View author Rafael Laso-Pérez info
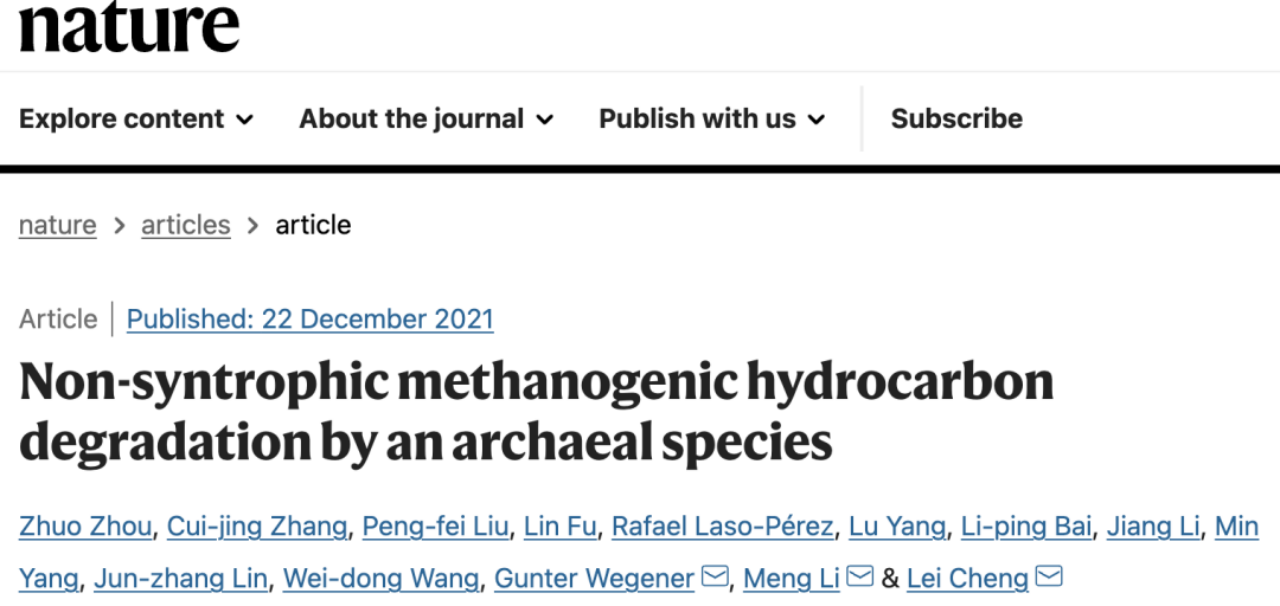The image size is (1280, 606). 722,526
